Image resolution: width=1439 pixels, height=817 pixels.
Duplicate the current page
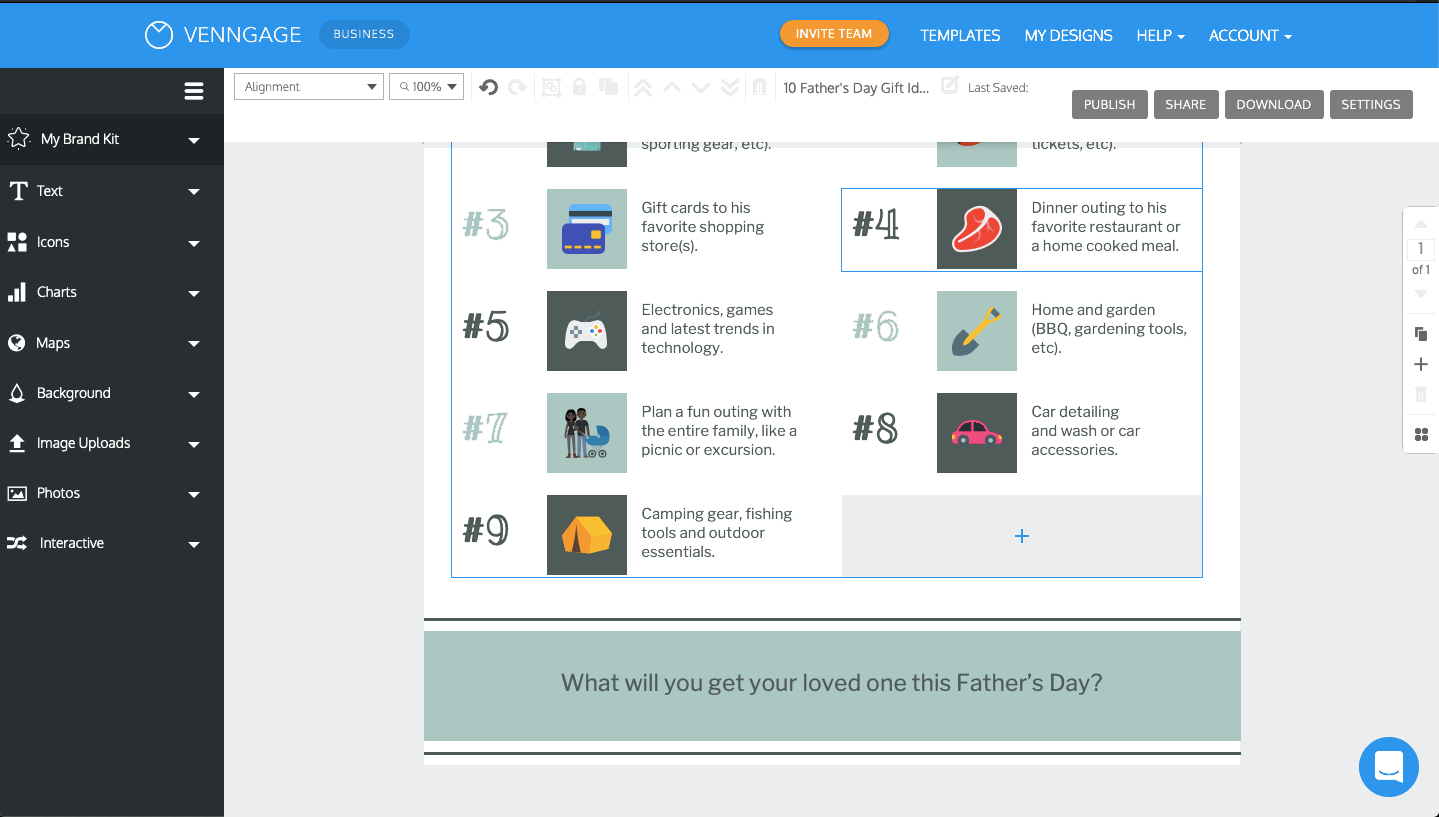click(x=1420, y=333)
